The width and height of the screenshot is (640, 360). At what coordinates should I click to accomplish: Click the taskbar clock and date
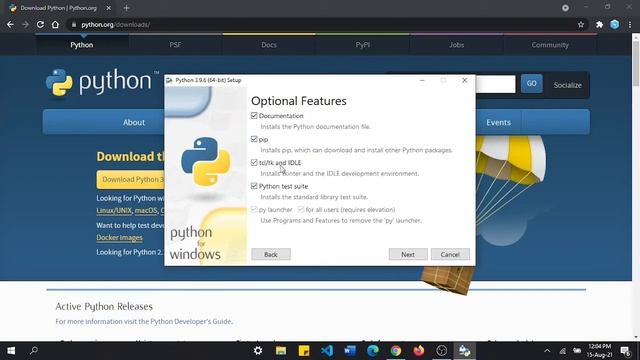point(600,351)
